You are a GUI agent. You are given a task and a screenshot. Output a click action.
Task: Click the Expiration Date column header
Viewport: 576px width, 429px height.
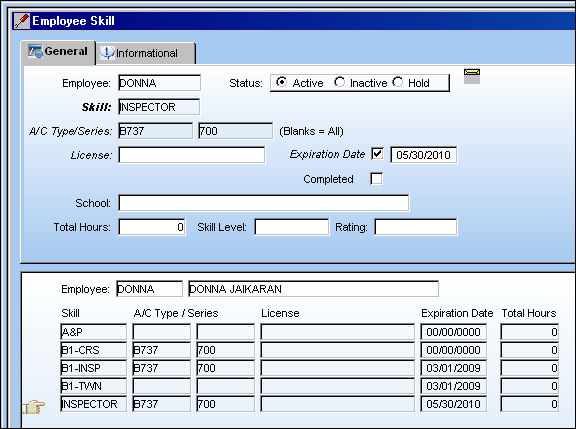point(457,313)
